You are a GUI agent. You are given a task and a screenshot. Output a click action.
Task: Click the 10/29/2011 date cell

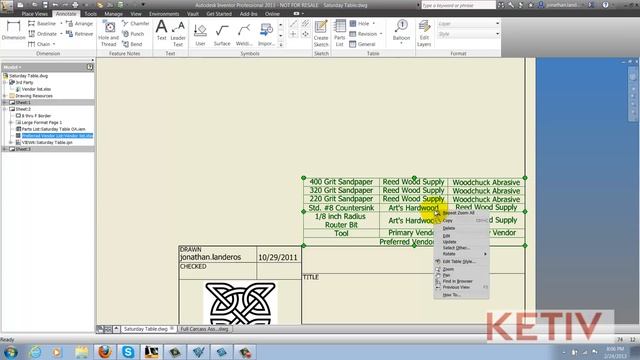click(x=278, y=257)
